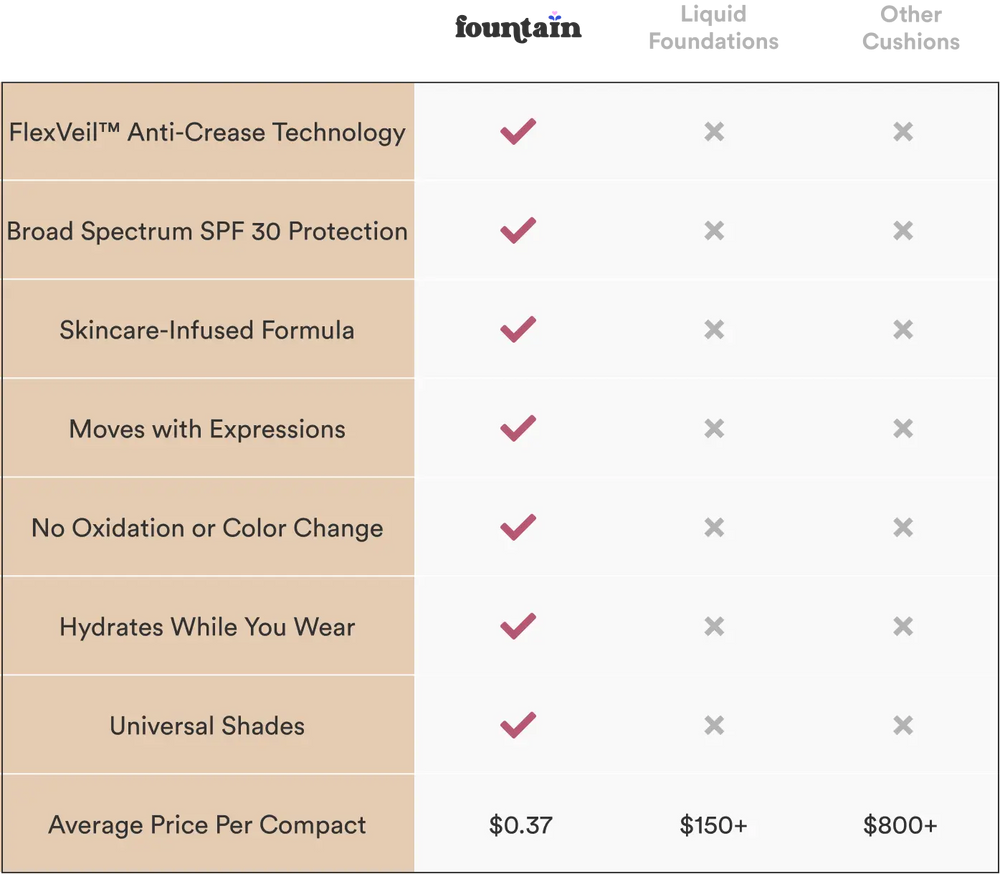This screenshot has height=874, width=1000.
Task: Click the Moves with Expressions checkmark
Action: [518, 429]
